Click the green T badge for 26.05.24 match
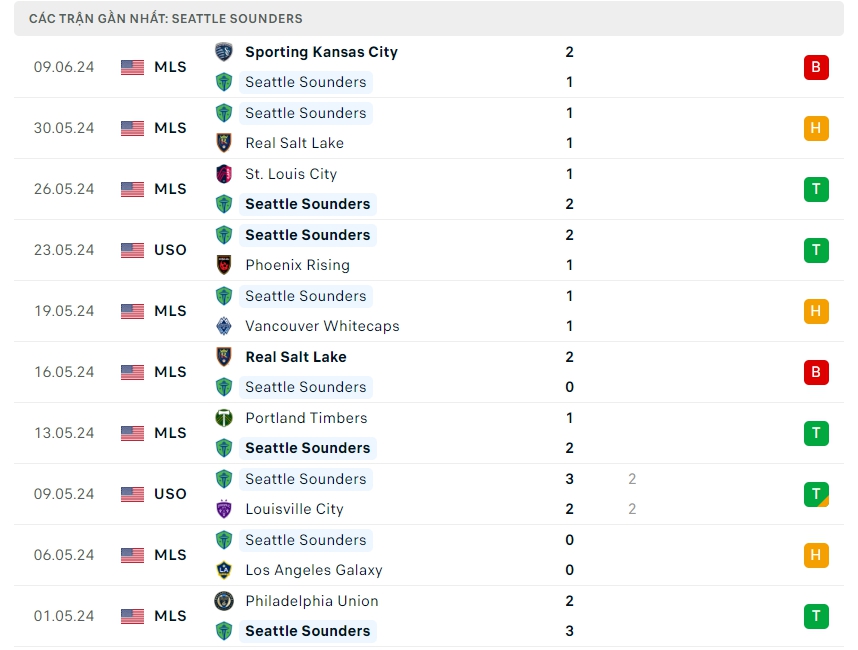This screenshot has width=858, height=650. 816,189
